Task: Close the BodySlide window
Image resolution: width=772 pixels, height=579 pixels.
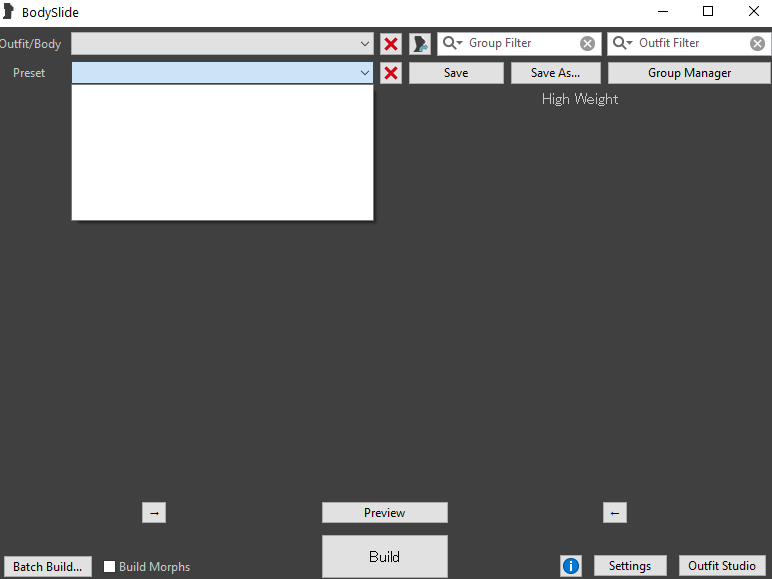Action: 754,11
